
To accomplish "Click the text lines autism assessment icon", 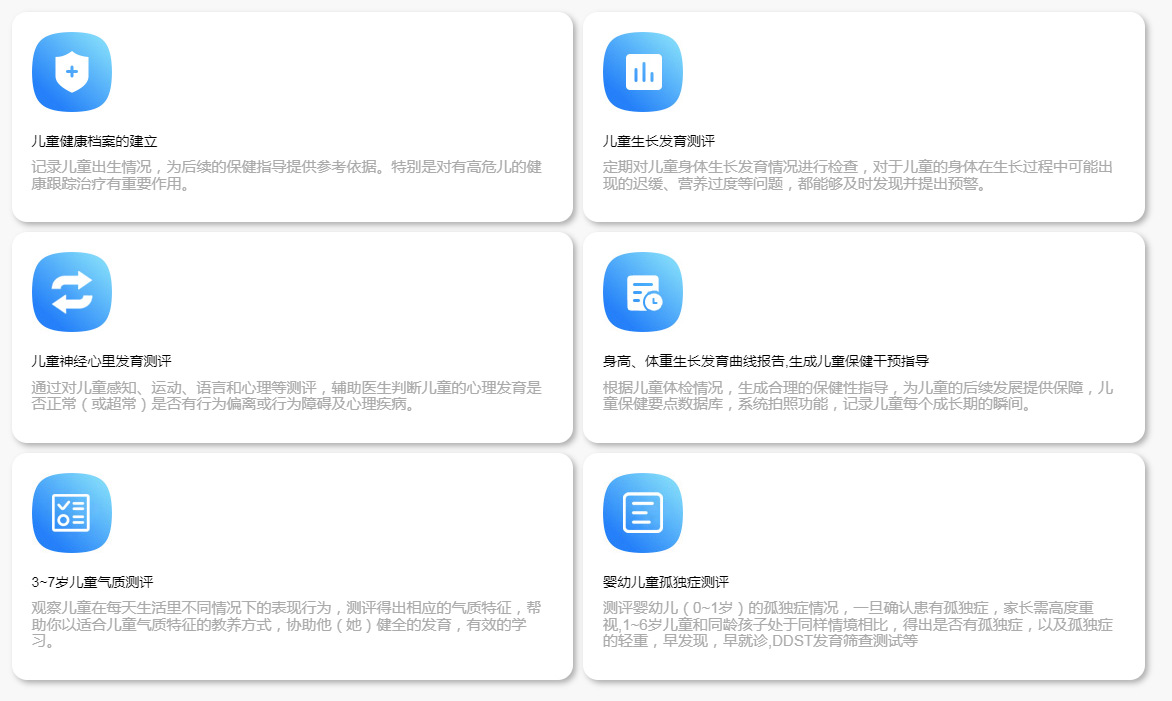I will pyautogui.click(x=643, y=513).
